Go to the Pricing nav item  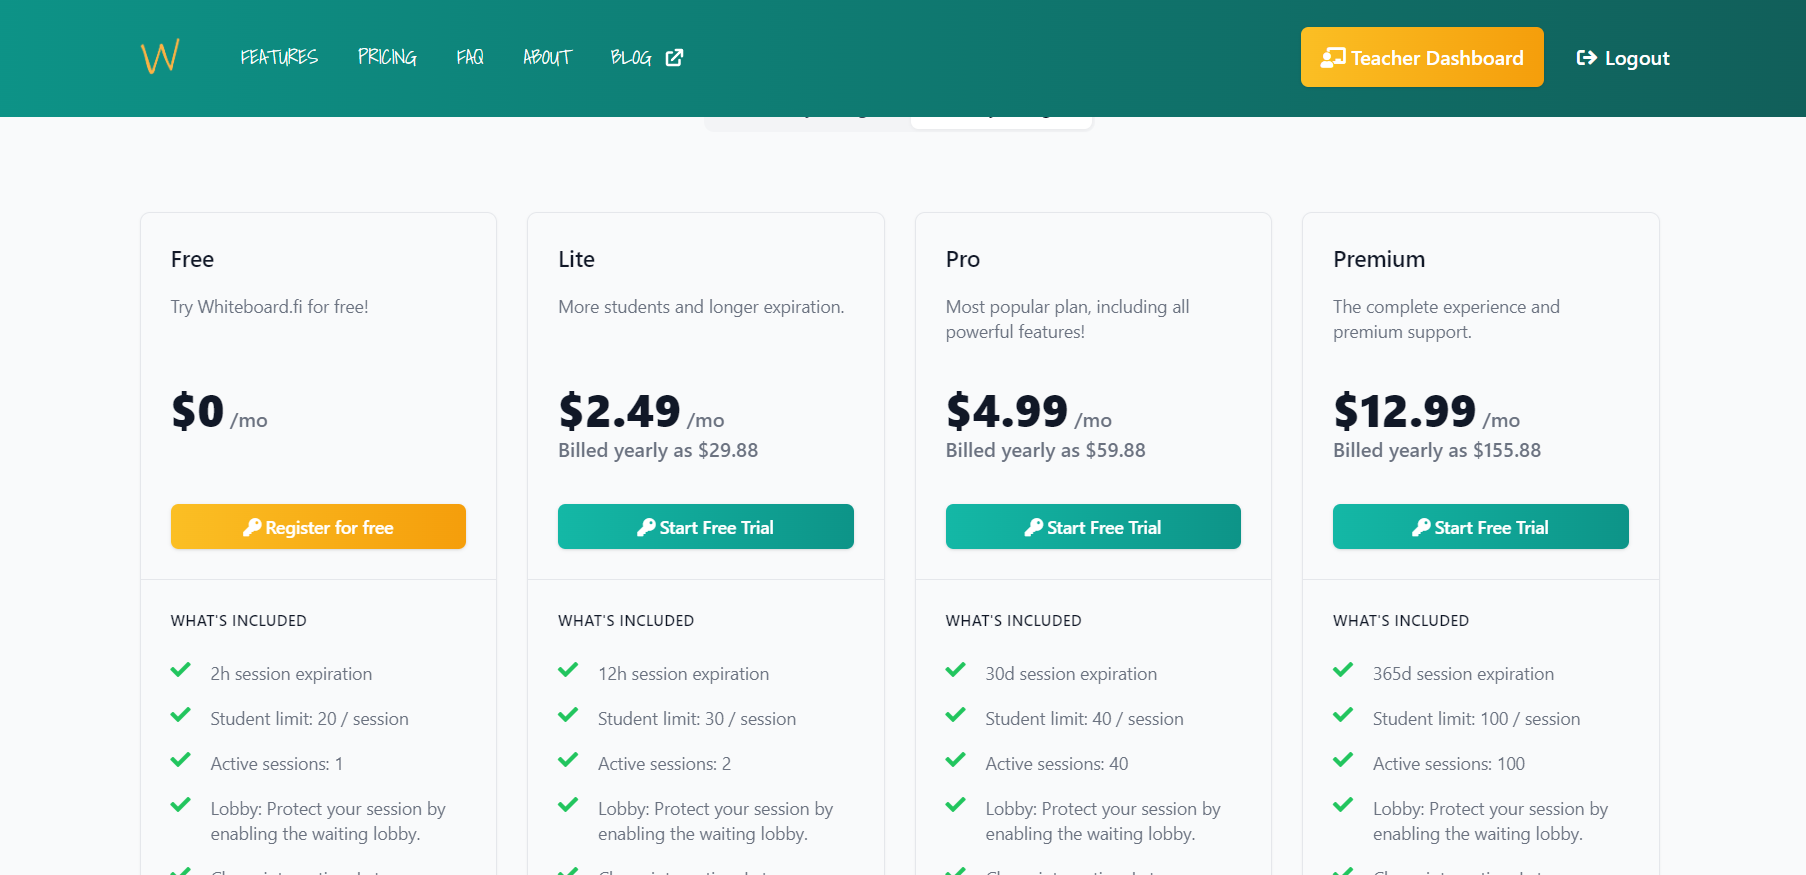point(387,58)
